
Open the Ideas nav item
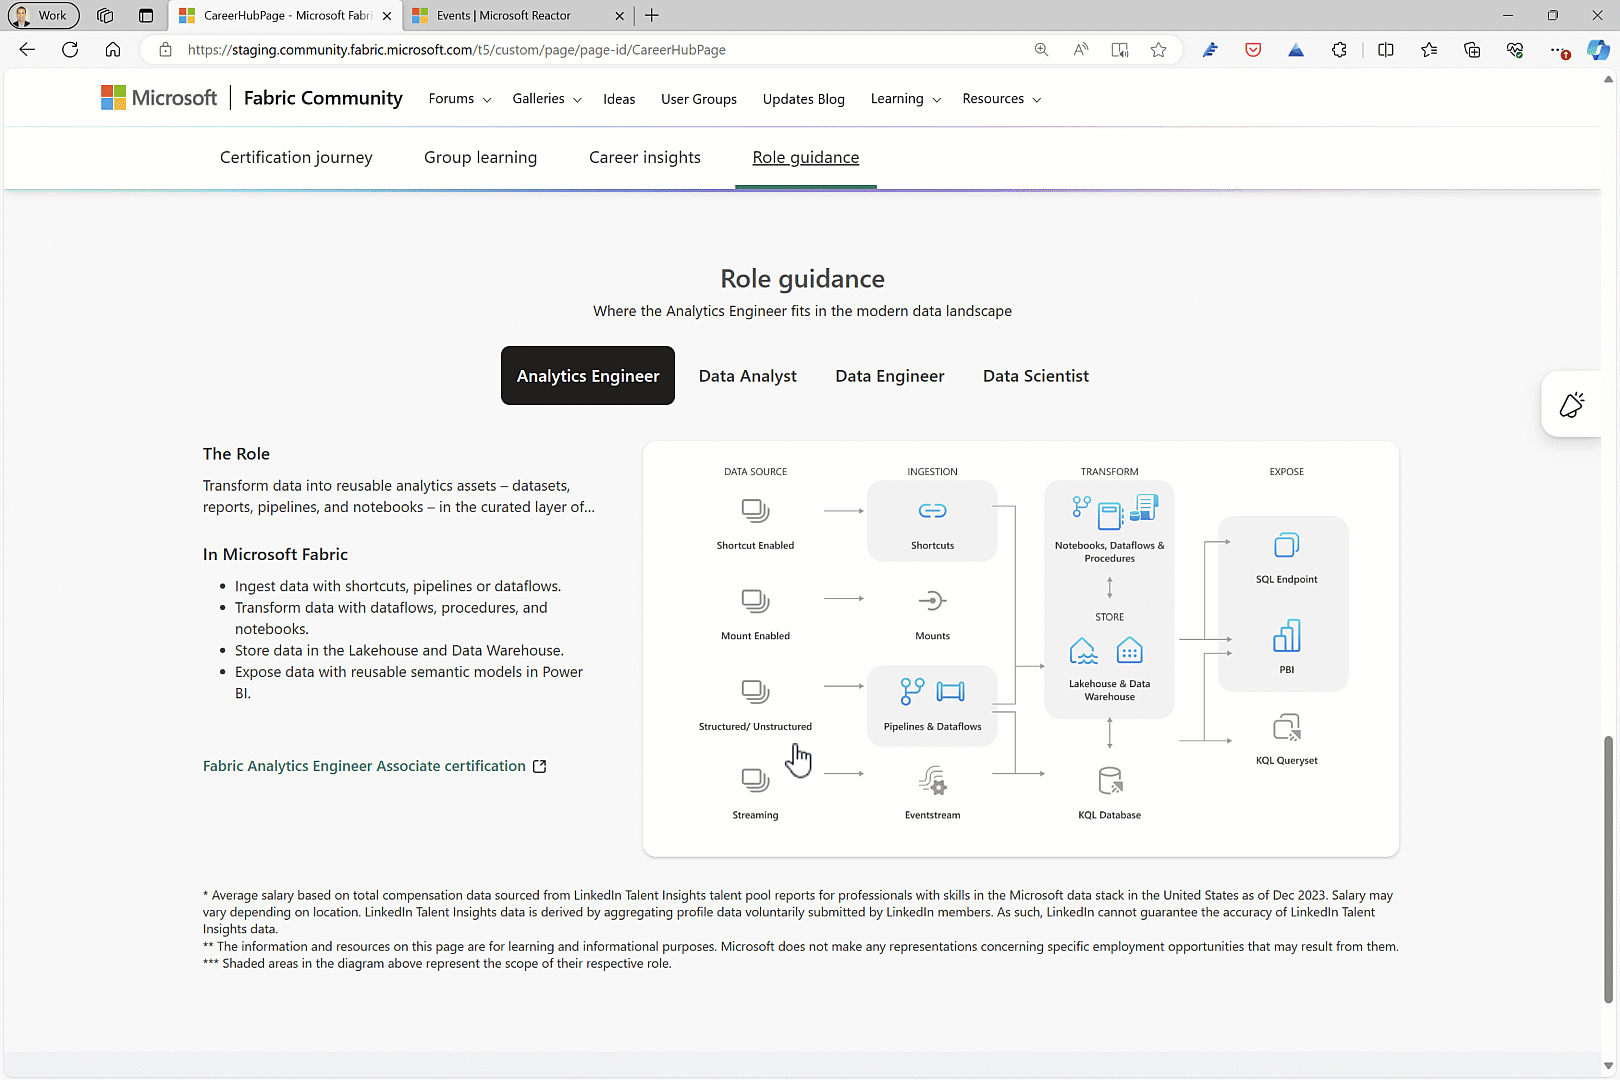619,99
